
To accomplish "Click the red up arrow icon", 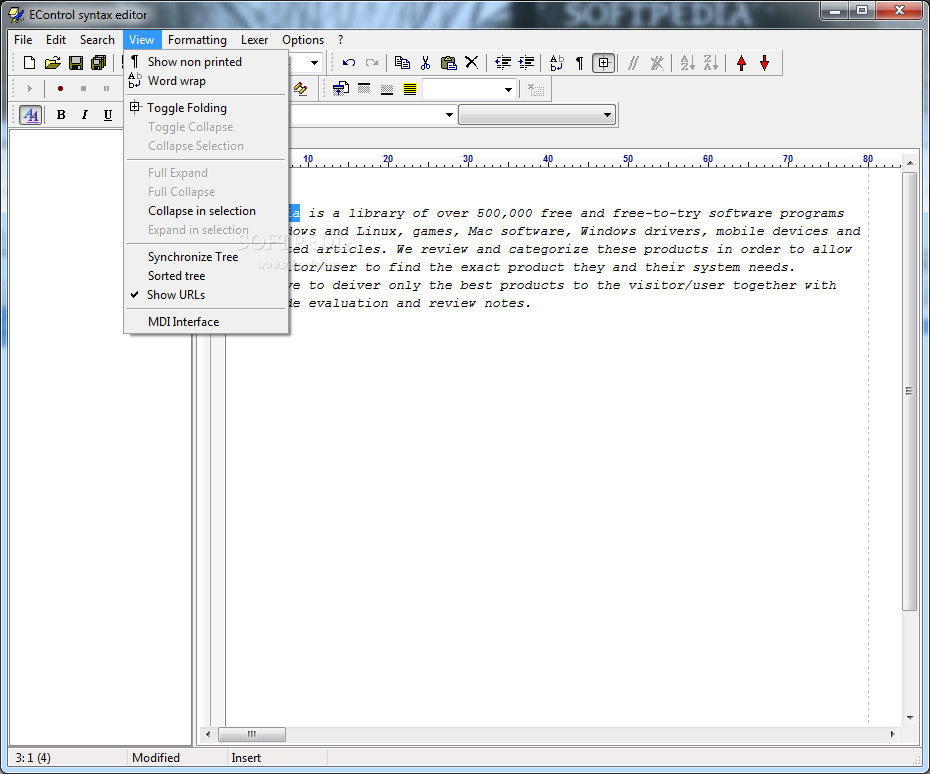I will (x=741, y=63).
